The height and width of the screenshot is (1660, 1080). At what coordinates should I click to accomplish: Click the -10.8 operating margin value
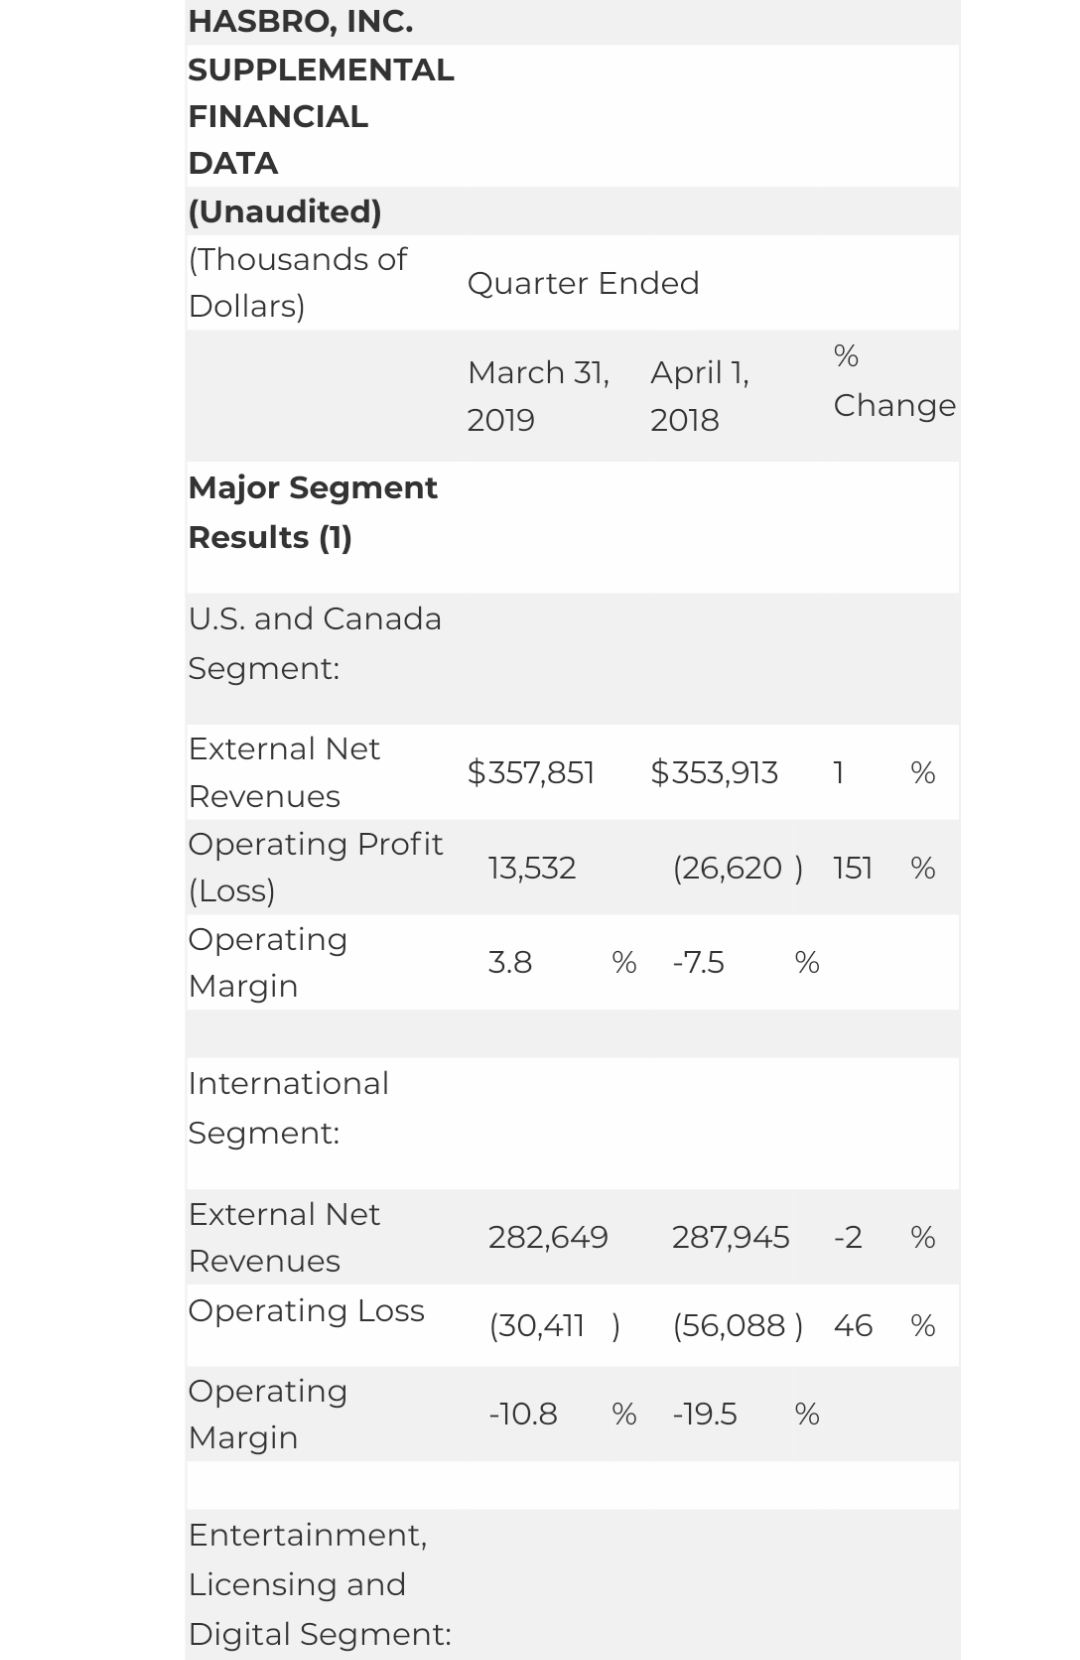523,1413
